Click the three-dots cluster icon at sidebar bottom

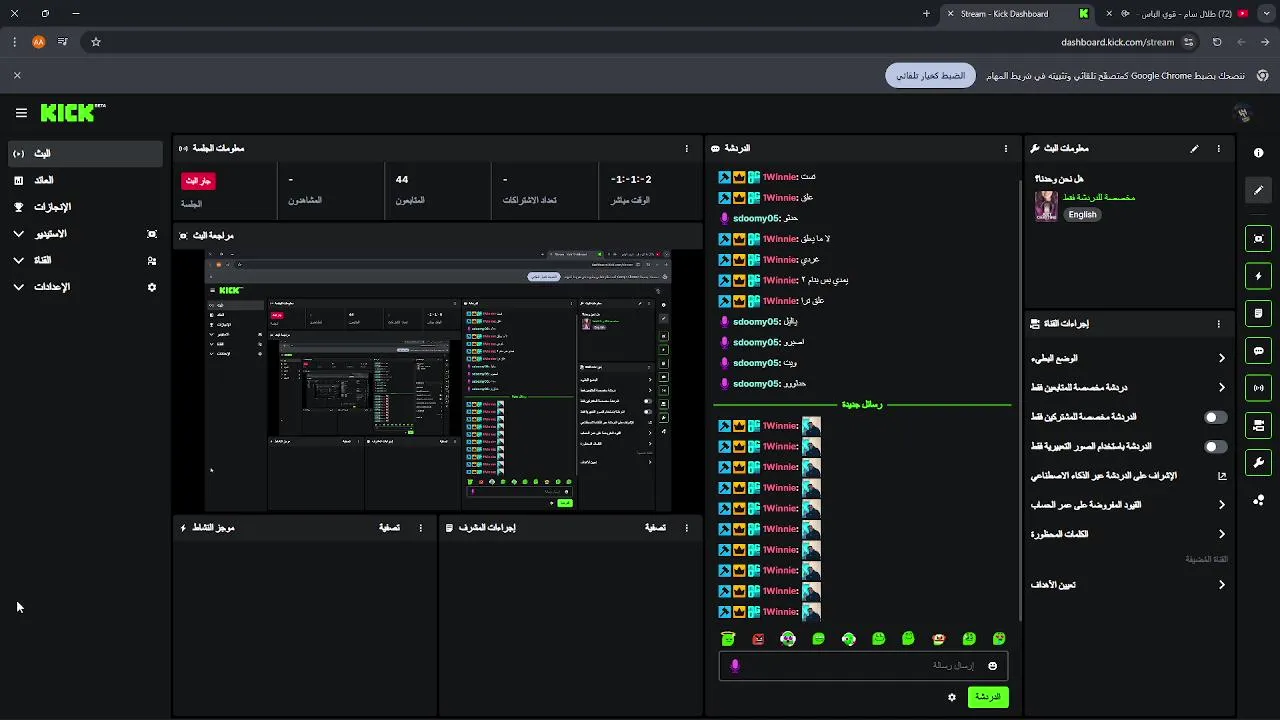click(1258, 500)
